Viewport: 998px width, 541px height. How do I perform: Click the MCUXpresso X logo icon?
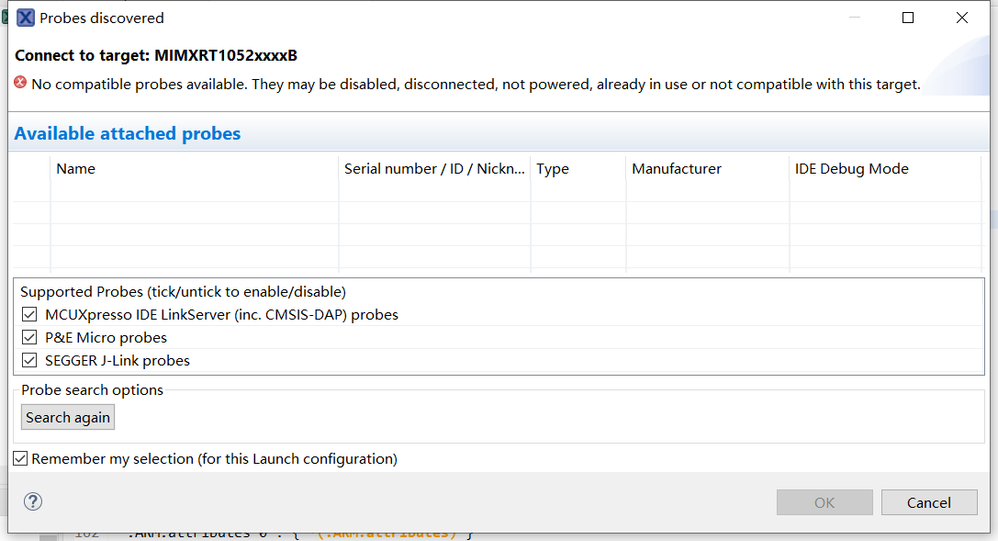pos(26,18)
